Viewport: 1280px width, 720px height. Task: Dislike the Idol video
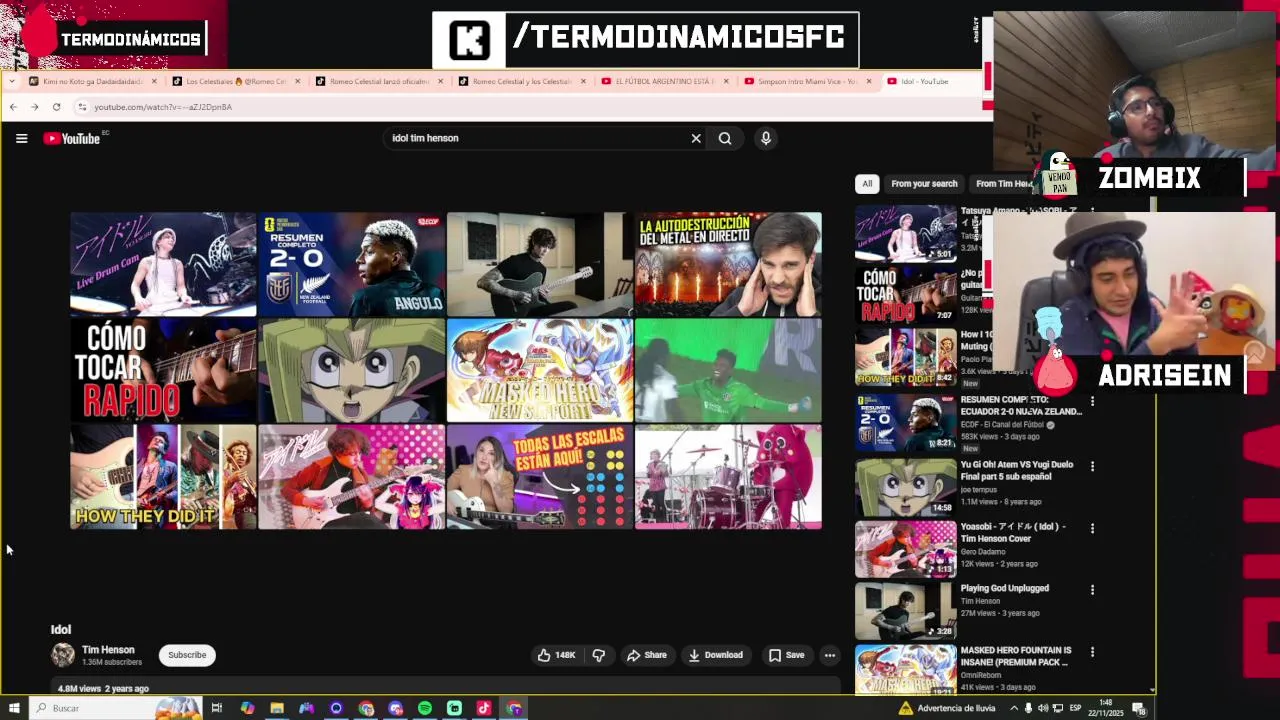599,655
